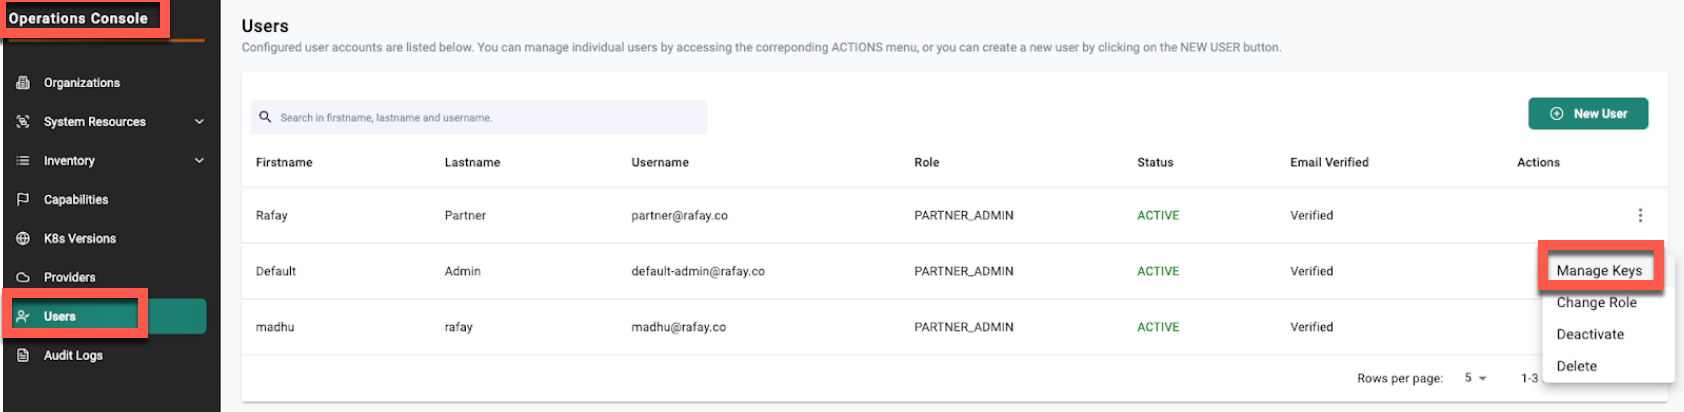Image resolution: width=1684 pixels, height=412 pixels.
Task: Click the search magnifier icon
Action: [265, 117]
